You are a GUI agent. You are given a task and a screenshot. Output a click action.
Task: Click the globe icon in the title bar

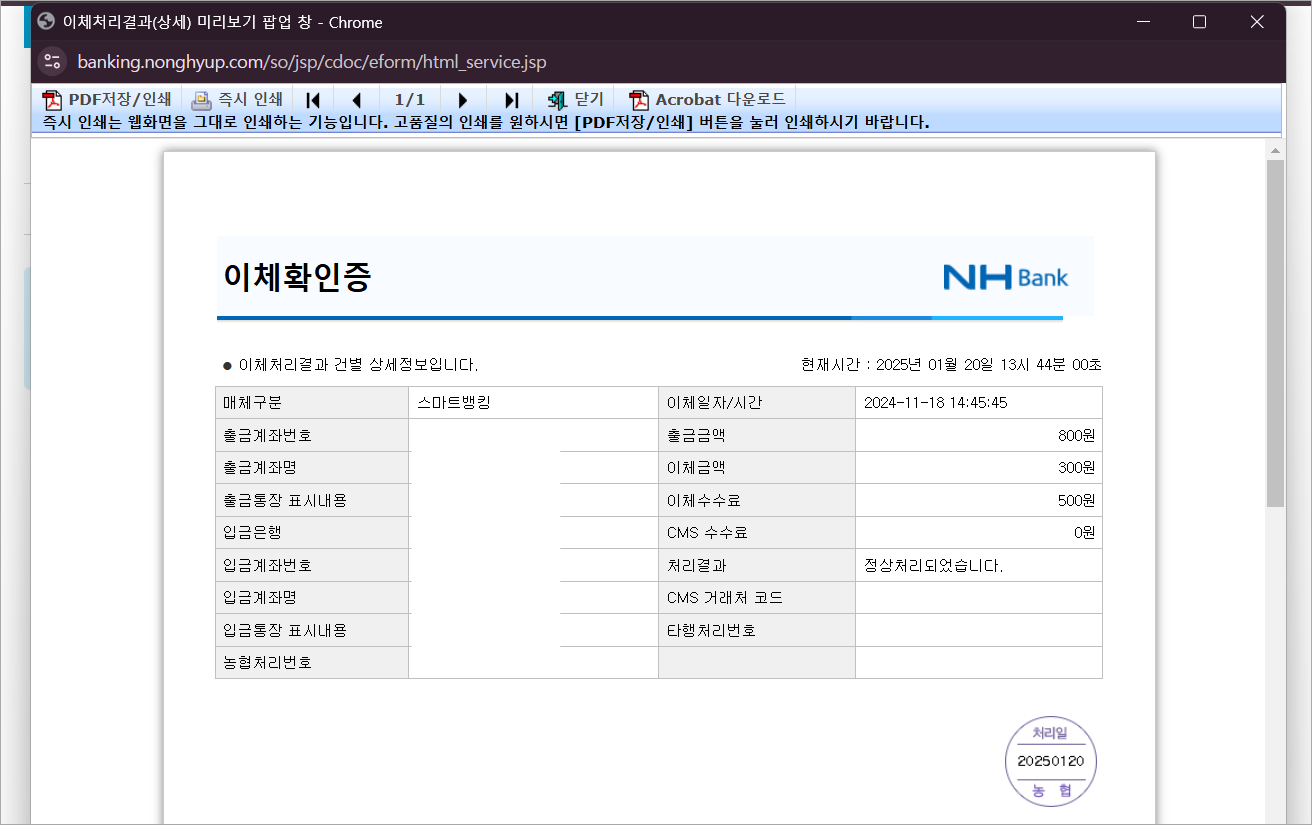coord(45,21)
